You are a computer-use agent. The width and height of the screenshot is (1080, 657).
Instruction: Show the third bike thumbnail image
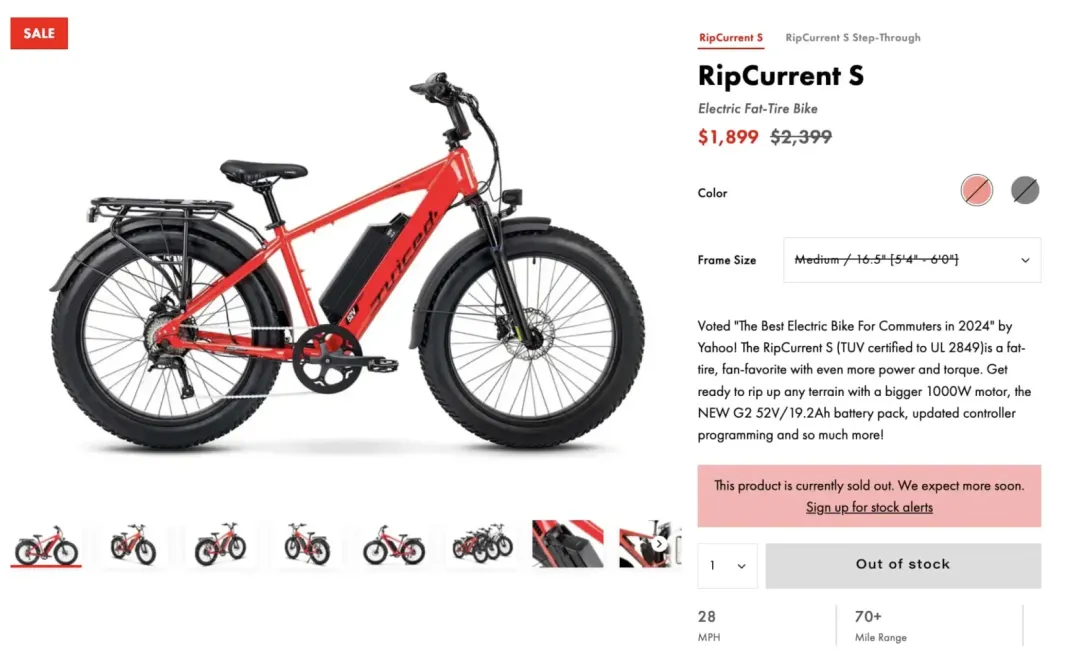pos(221,545)
